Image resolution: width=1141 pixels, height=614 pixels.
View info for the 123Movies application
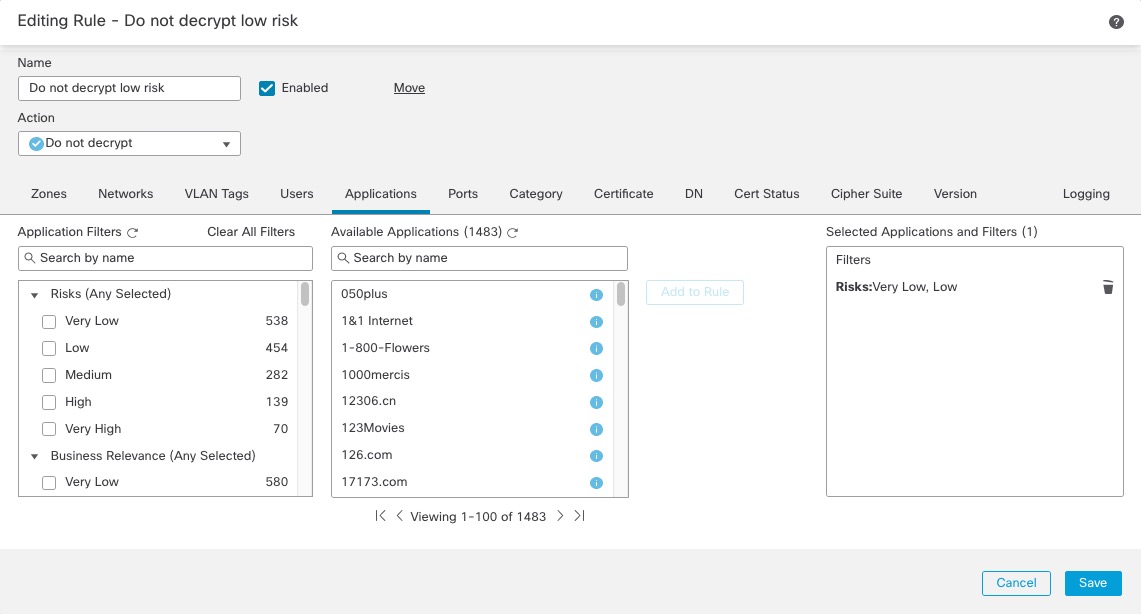pyautogui.click(x=596, y=428)
